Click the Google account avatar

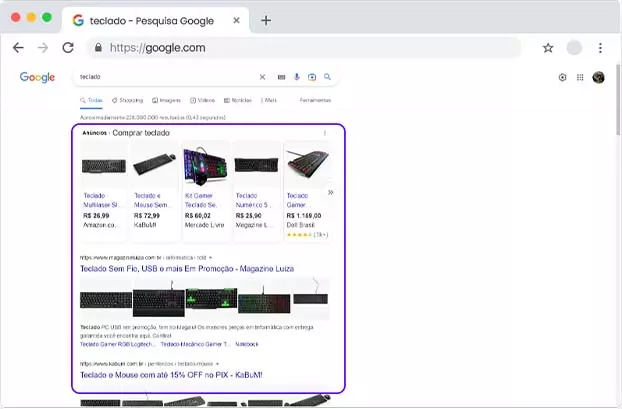[x=598, y=77]
